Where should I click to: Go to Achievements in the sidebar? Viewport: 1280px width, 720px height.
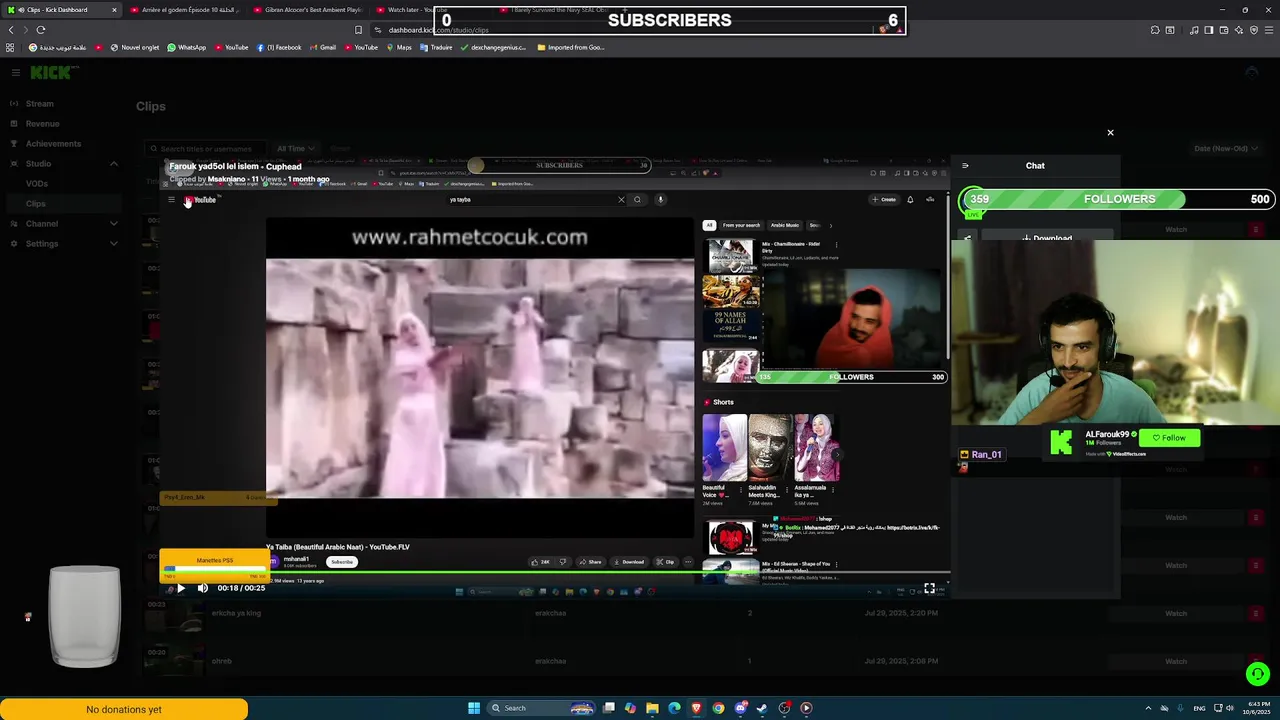[53, 144]
